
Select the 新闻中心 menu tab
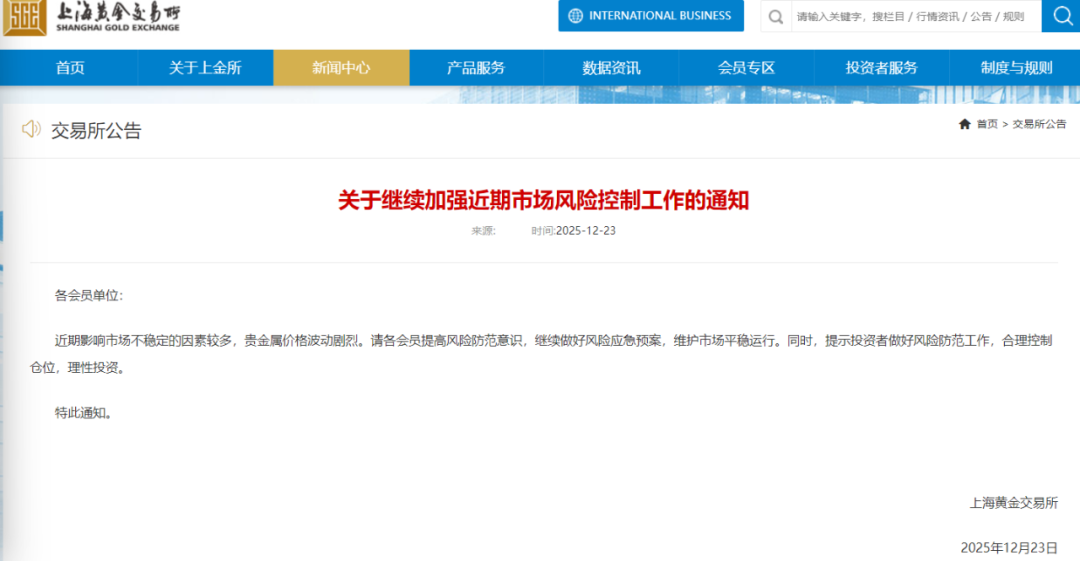341,68
